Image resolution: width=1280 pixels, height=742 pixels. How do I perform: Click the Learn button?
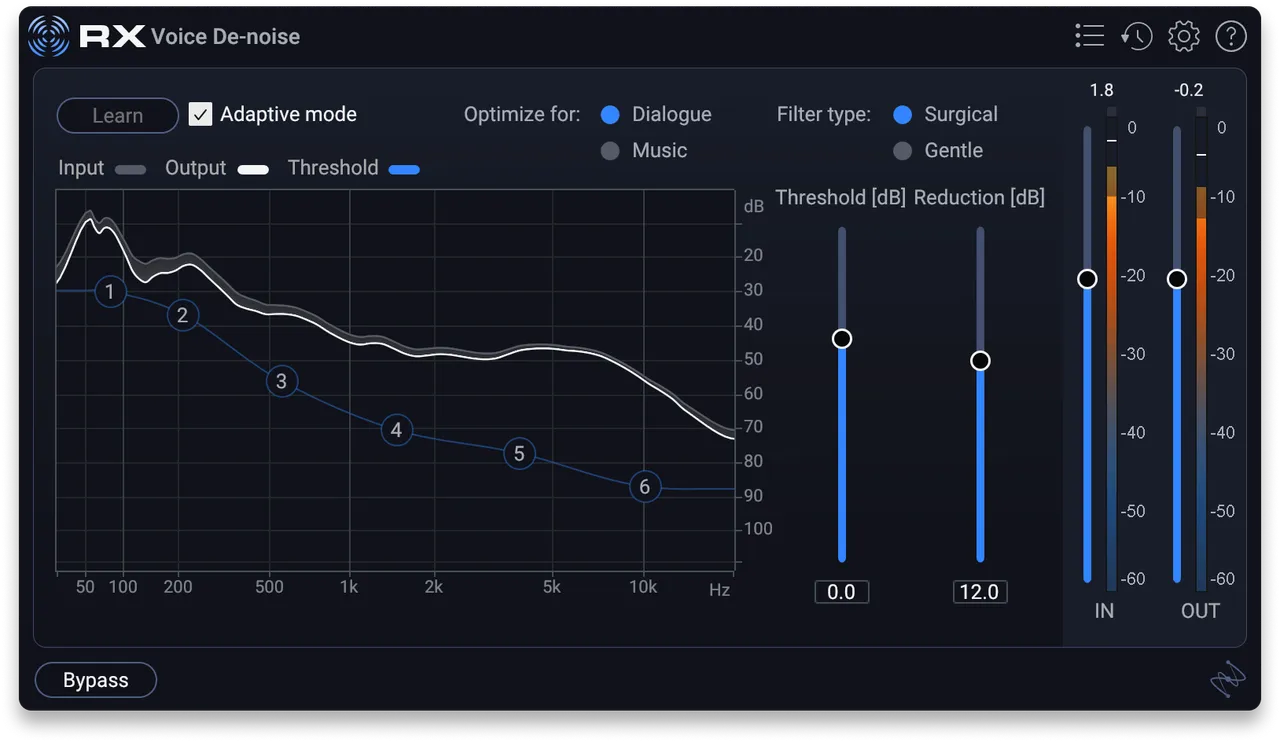click(118, 115)
